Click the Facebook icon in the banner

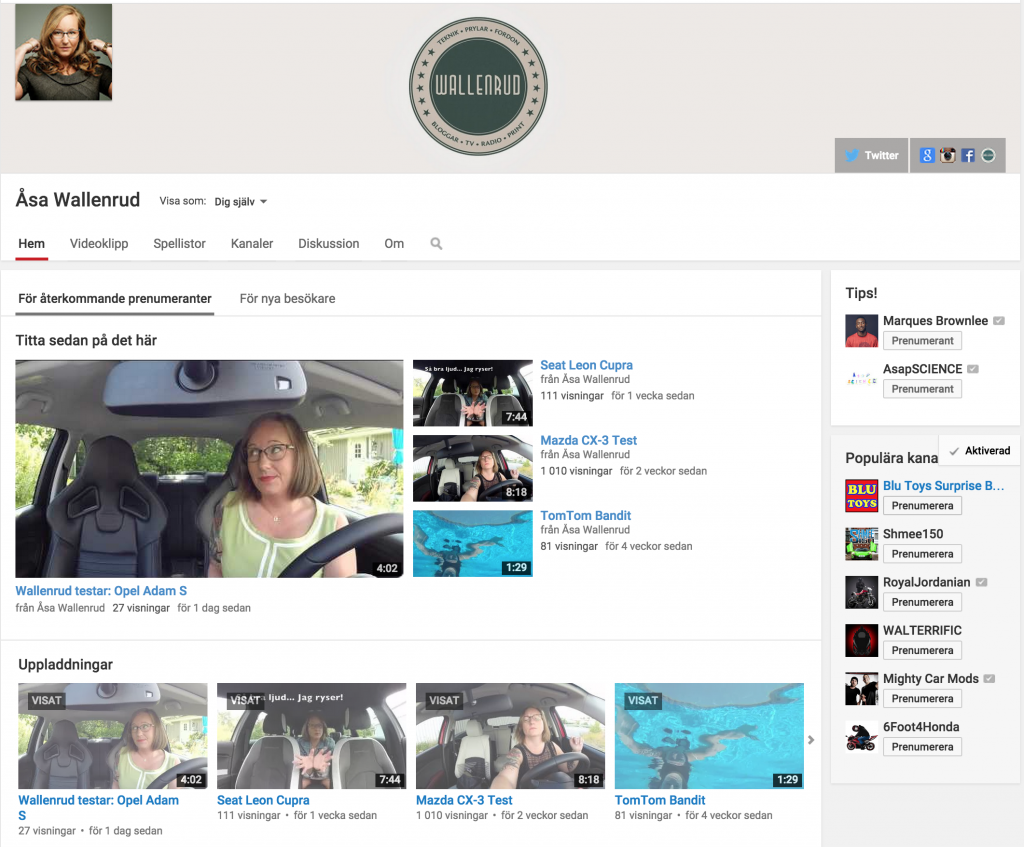pyautogui.click(x=968, y=155)
